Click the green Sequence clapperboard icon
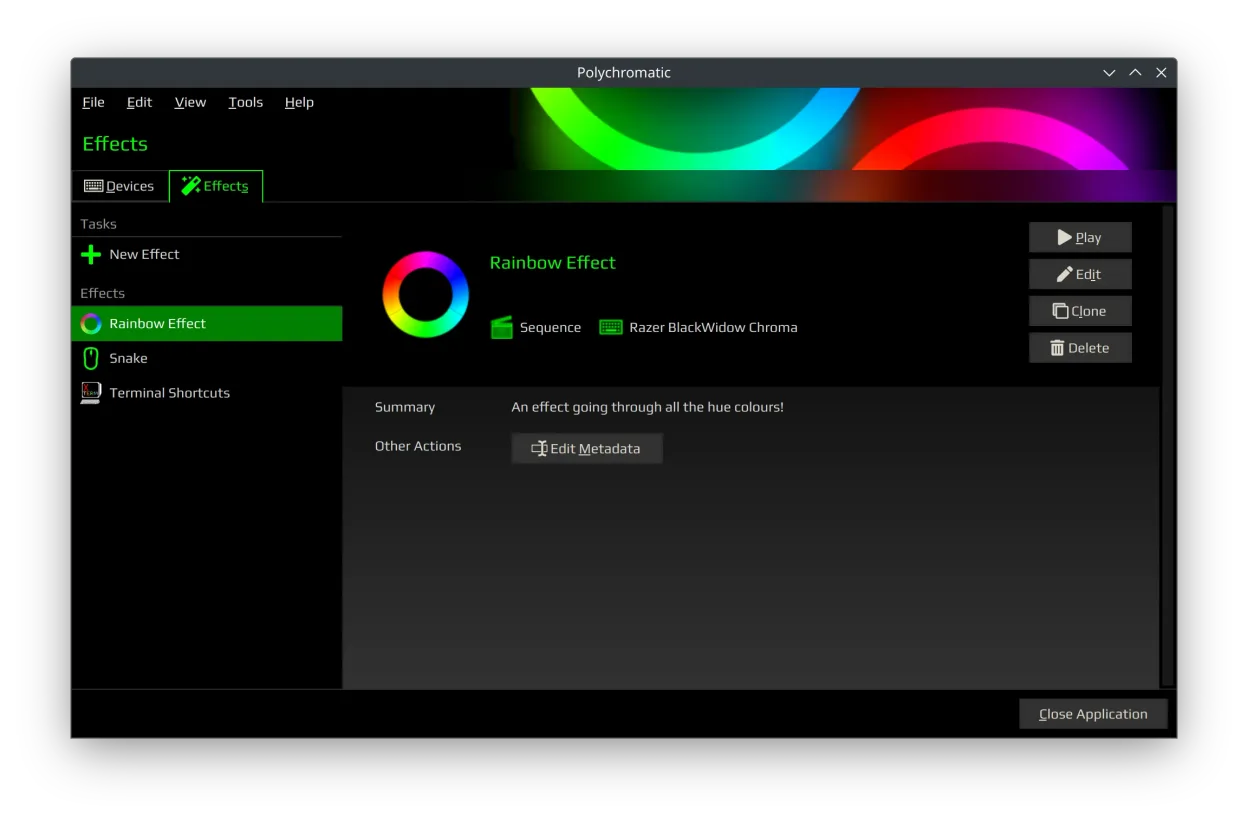 coord(502,327)
